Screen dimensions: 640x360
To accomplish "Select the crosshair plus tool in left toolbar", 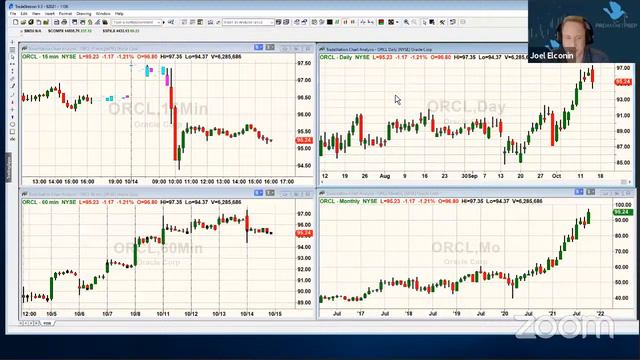I will [12, 109].
